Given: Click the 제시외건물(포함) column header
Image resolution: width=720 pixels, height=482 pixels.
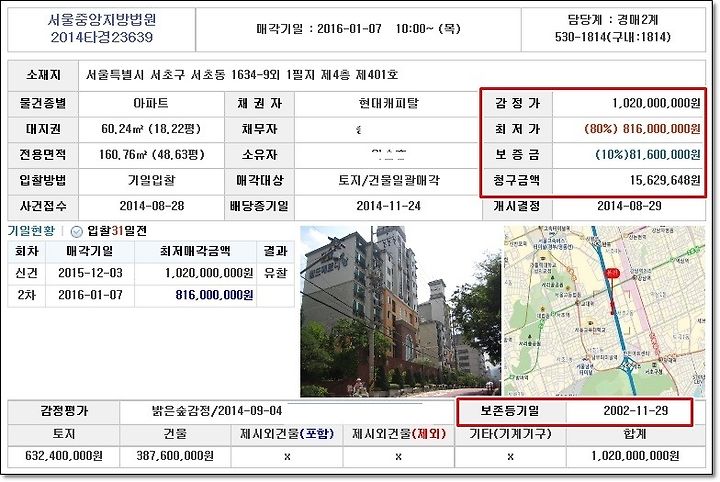Looking at the screenshot, I should point(287,434).
